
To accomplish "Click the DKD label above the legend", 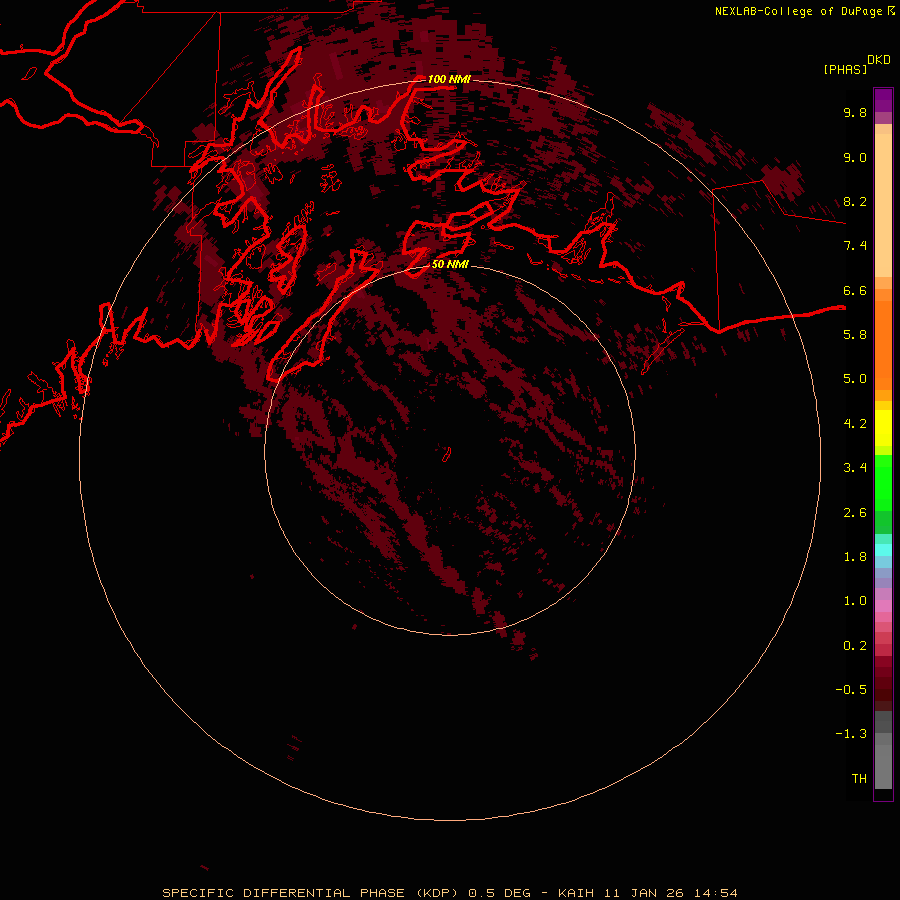I will point(879,60).
